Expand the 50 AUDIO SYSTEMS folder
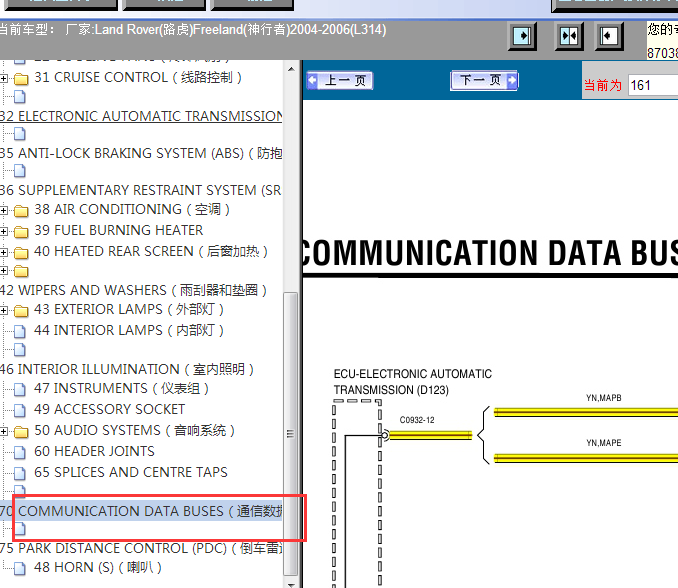This screenshot has width=678, height=588. pos(3,431)
